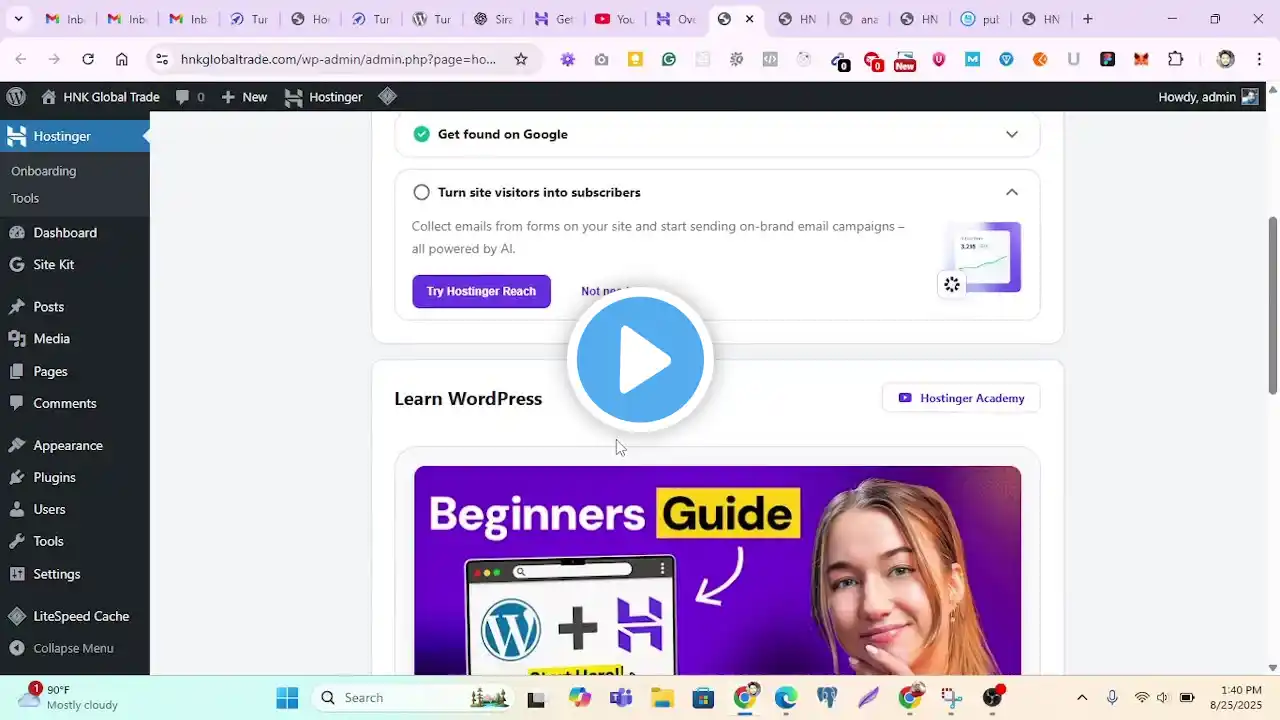Click the Try Hostinger Reach button
1280x720 pixels.
(481, 291)
